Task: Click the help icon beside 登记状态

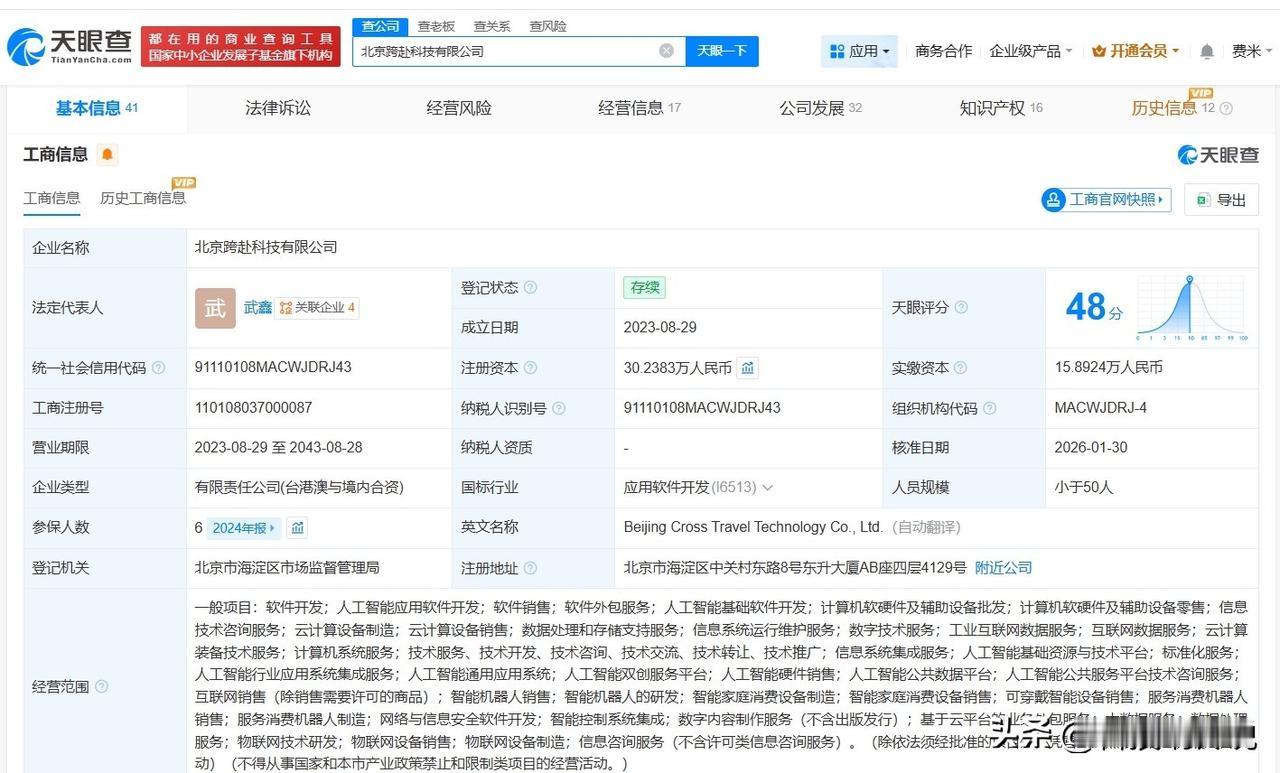Action: click(x=530, y=288)
